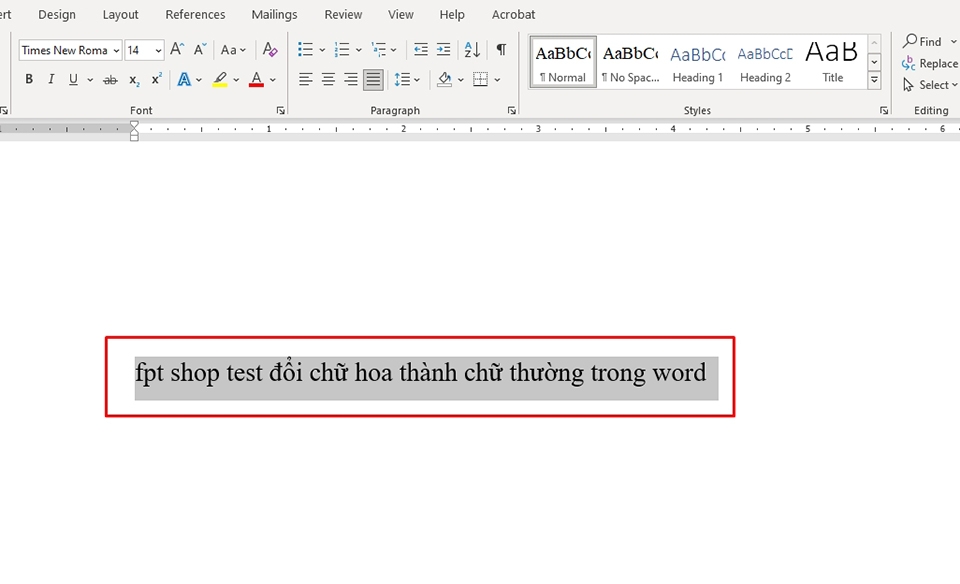Open Bullets dropdown arrow

[x=322, y=50]
